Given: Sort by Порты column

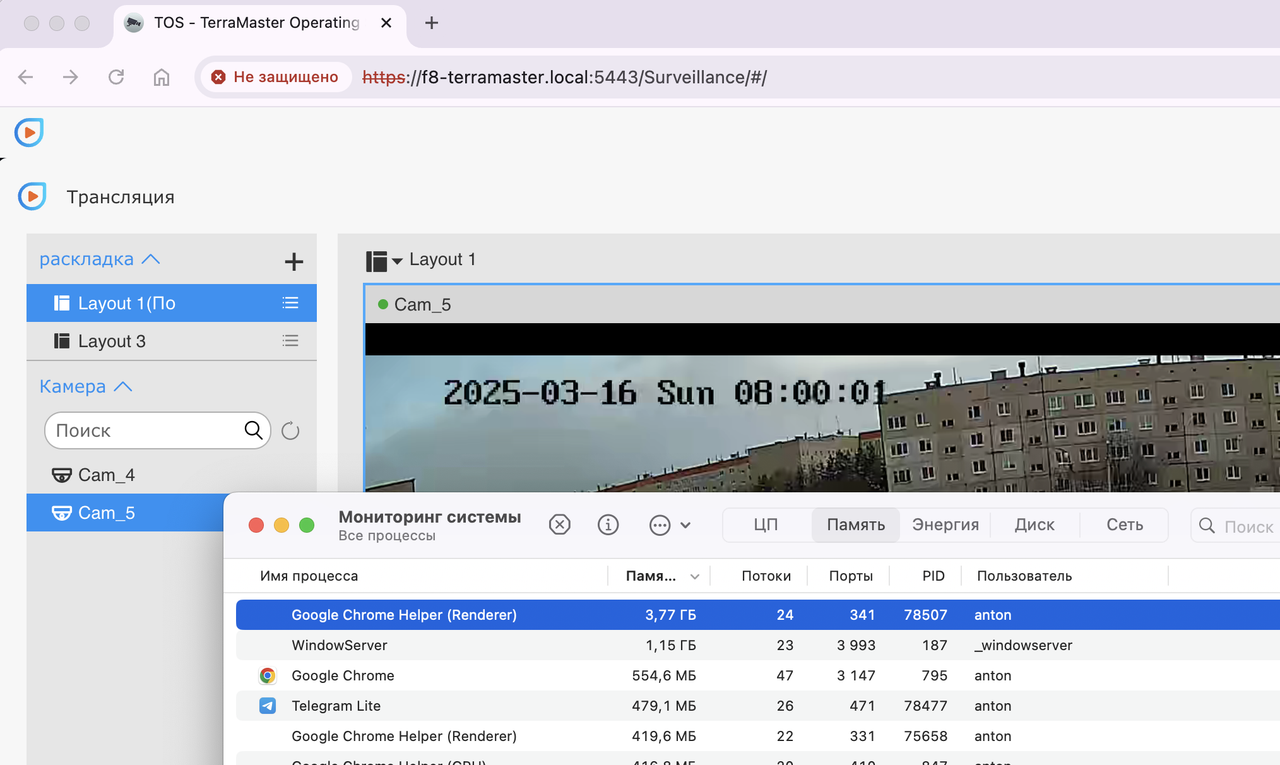Looking at the screenshot, I should click(x=851, y=576).
